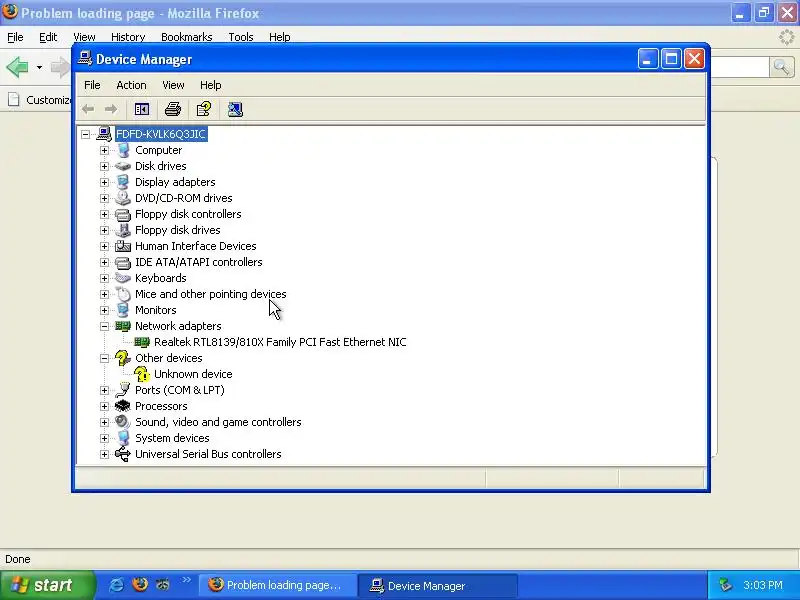Click the Monitors icon
Screen dimensions: 800x600
pos(123,310)
